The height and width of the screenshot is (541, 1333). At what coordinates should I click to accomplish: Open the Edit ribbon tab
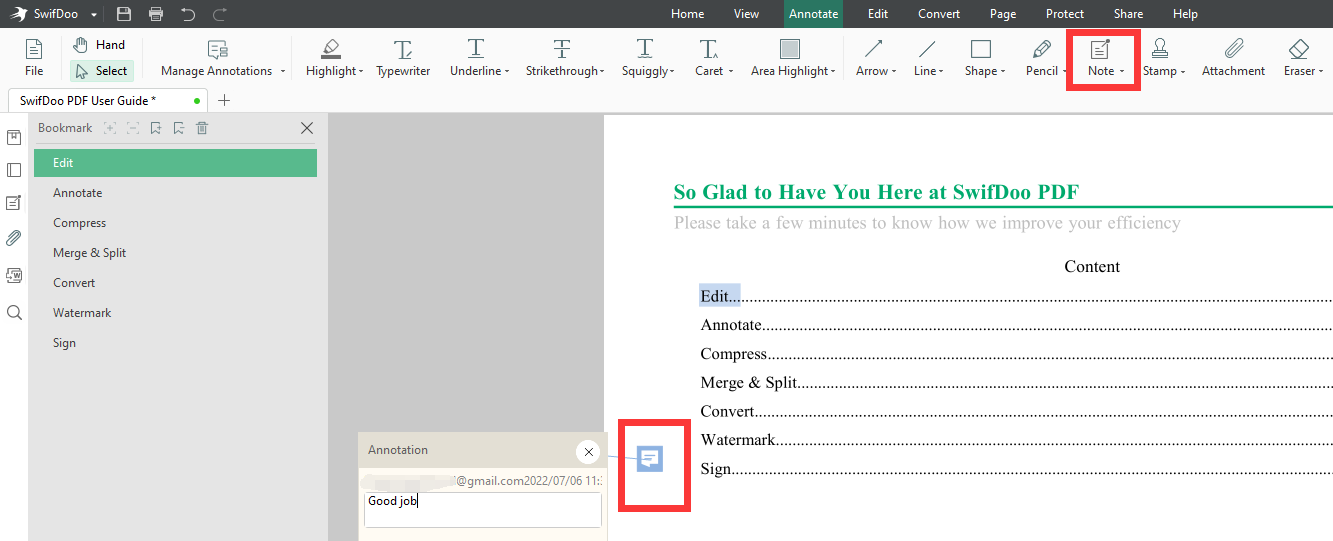[x=878, y=14]
